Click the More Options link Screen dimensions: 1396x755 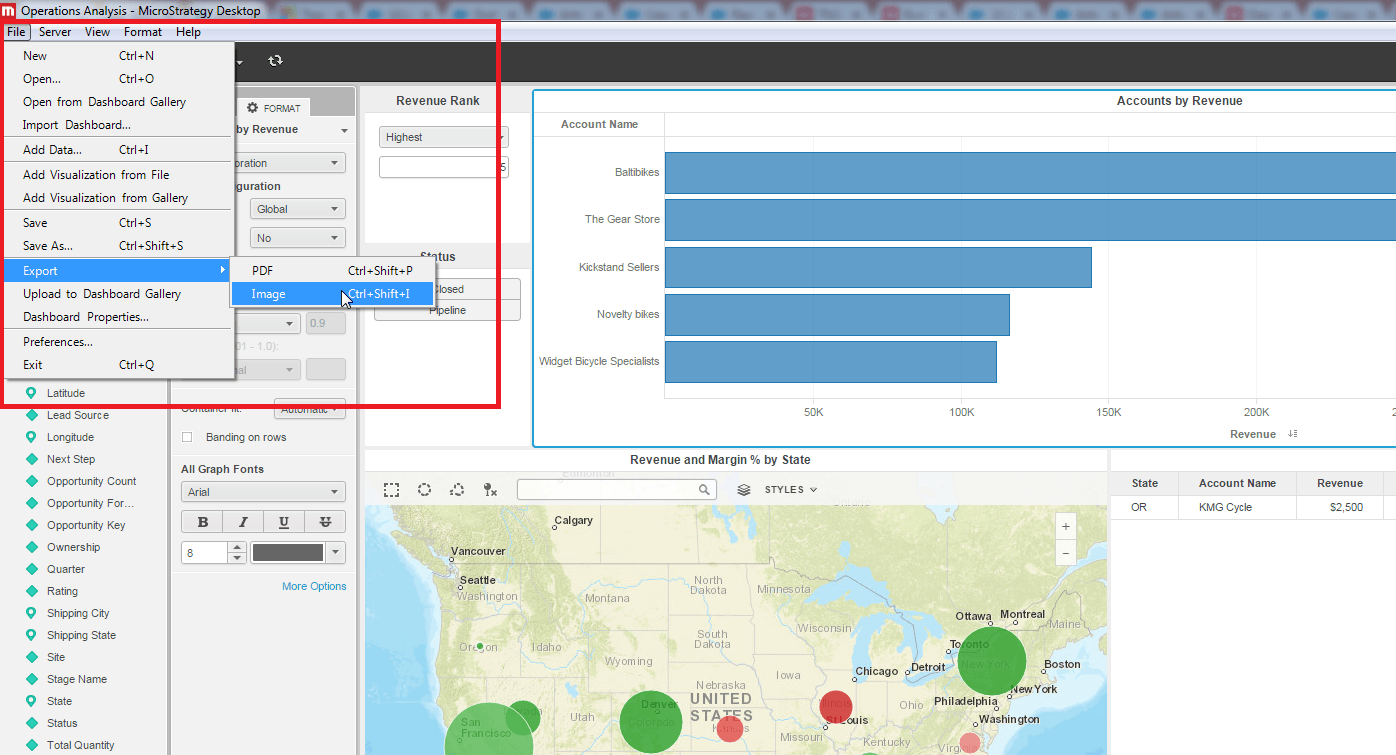tap(314, 586)
